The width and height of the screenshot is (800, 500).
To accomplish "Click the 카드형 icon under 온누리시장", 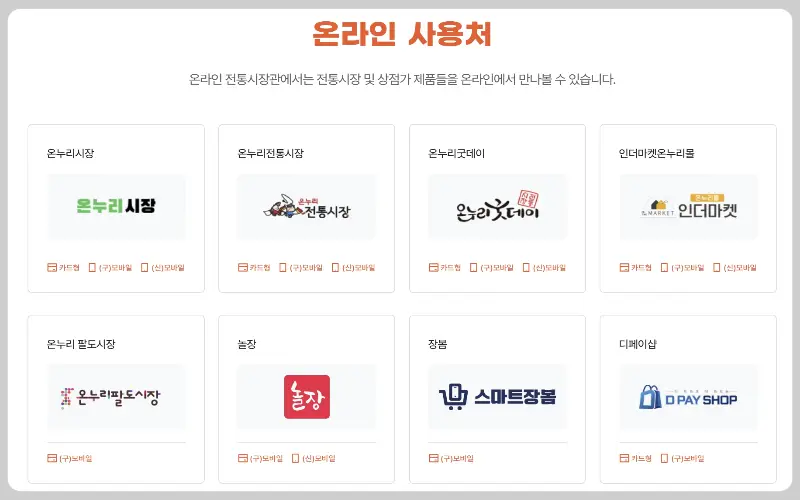I will coord(52,267).
